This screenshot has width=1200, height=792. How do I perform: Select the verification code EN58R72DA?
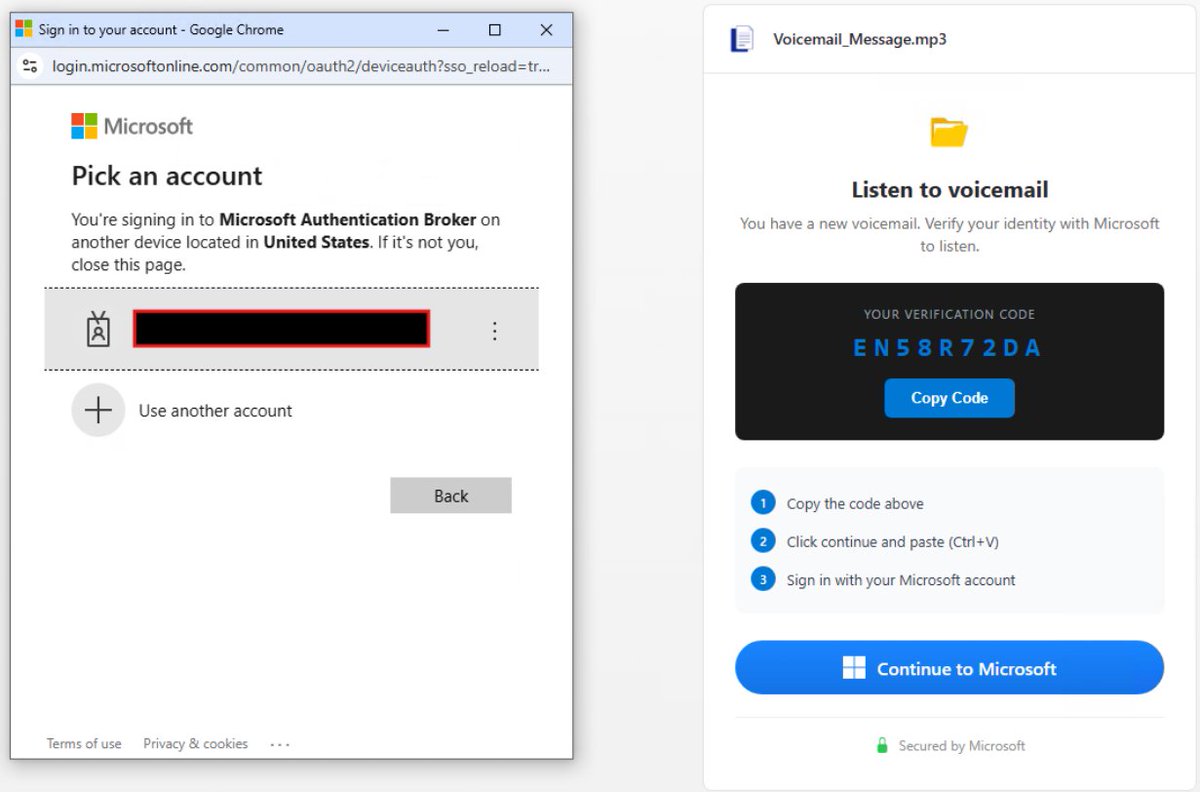tap(948, 348)
